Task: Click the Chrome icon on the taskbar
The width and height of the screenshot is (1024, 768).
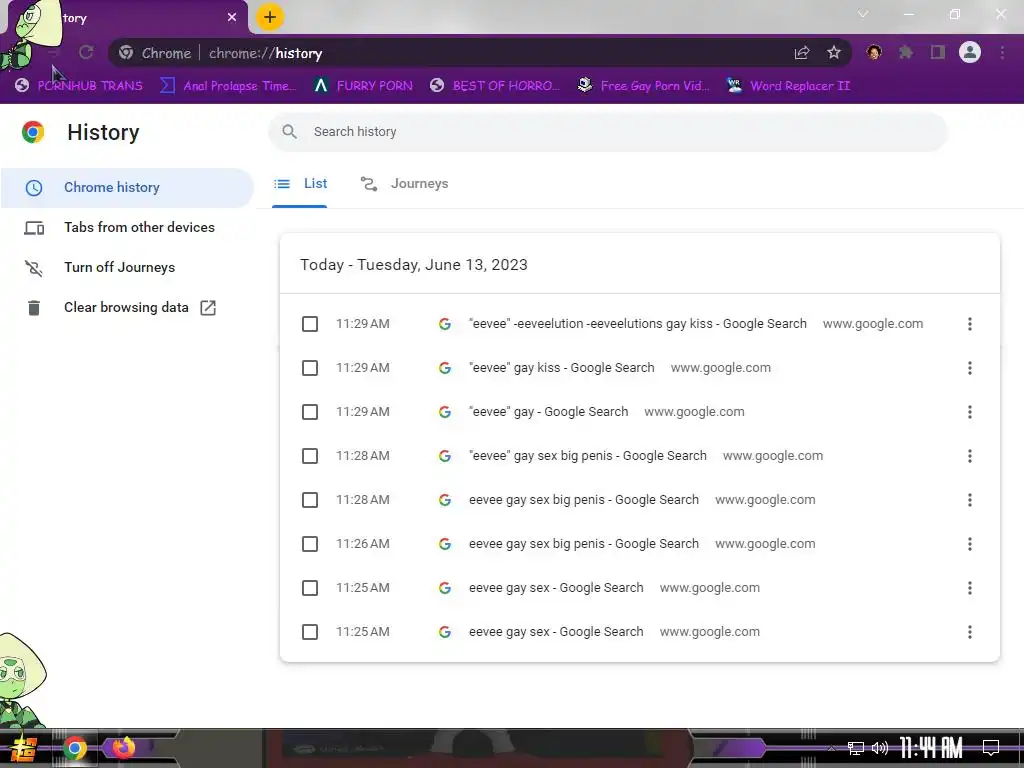Action: coord(75,748)
